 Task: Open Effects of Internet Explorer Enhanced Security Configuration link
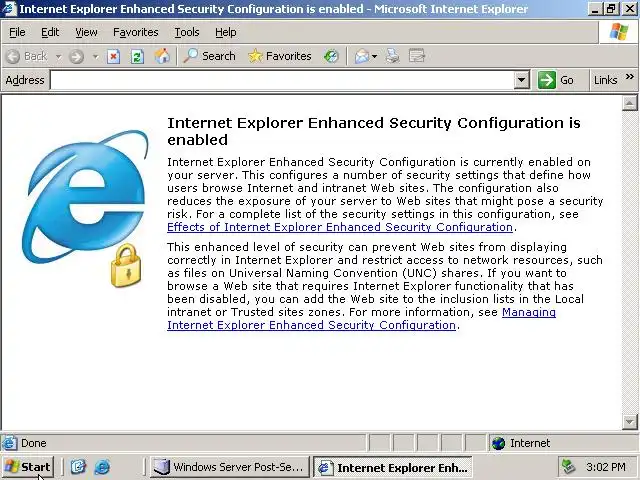coord(340,227)
